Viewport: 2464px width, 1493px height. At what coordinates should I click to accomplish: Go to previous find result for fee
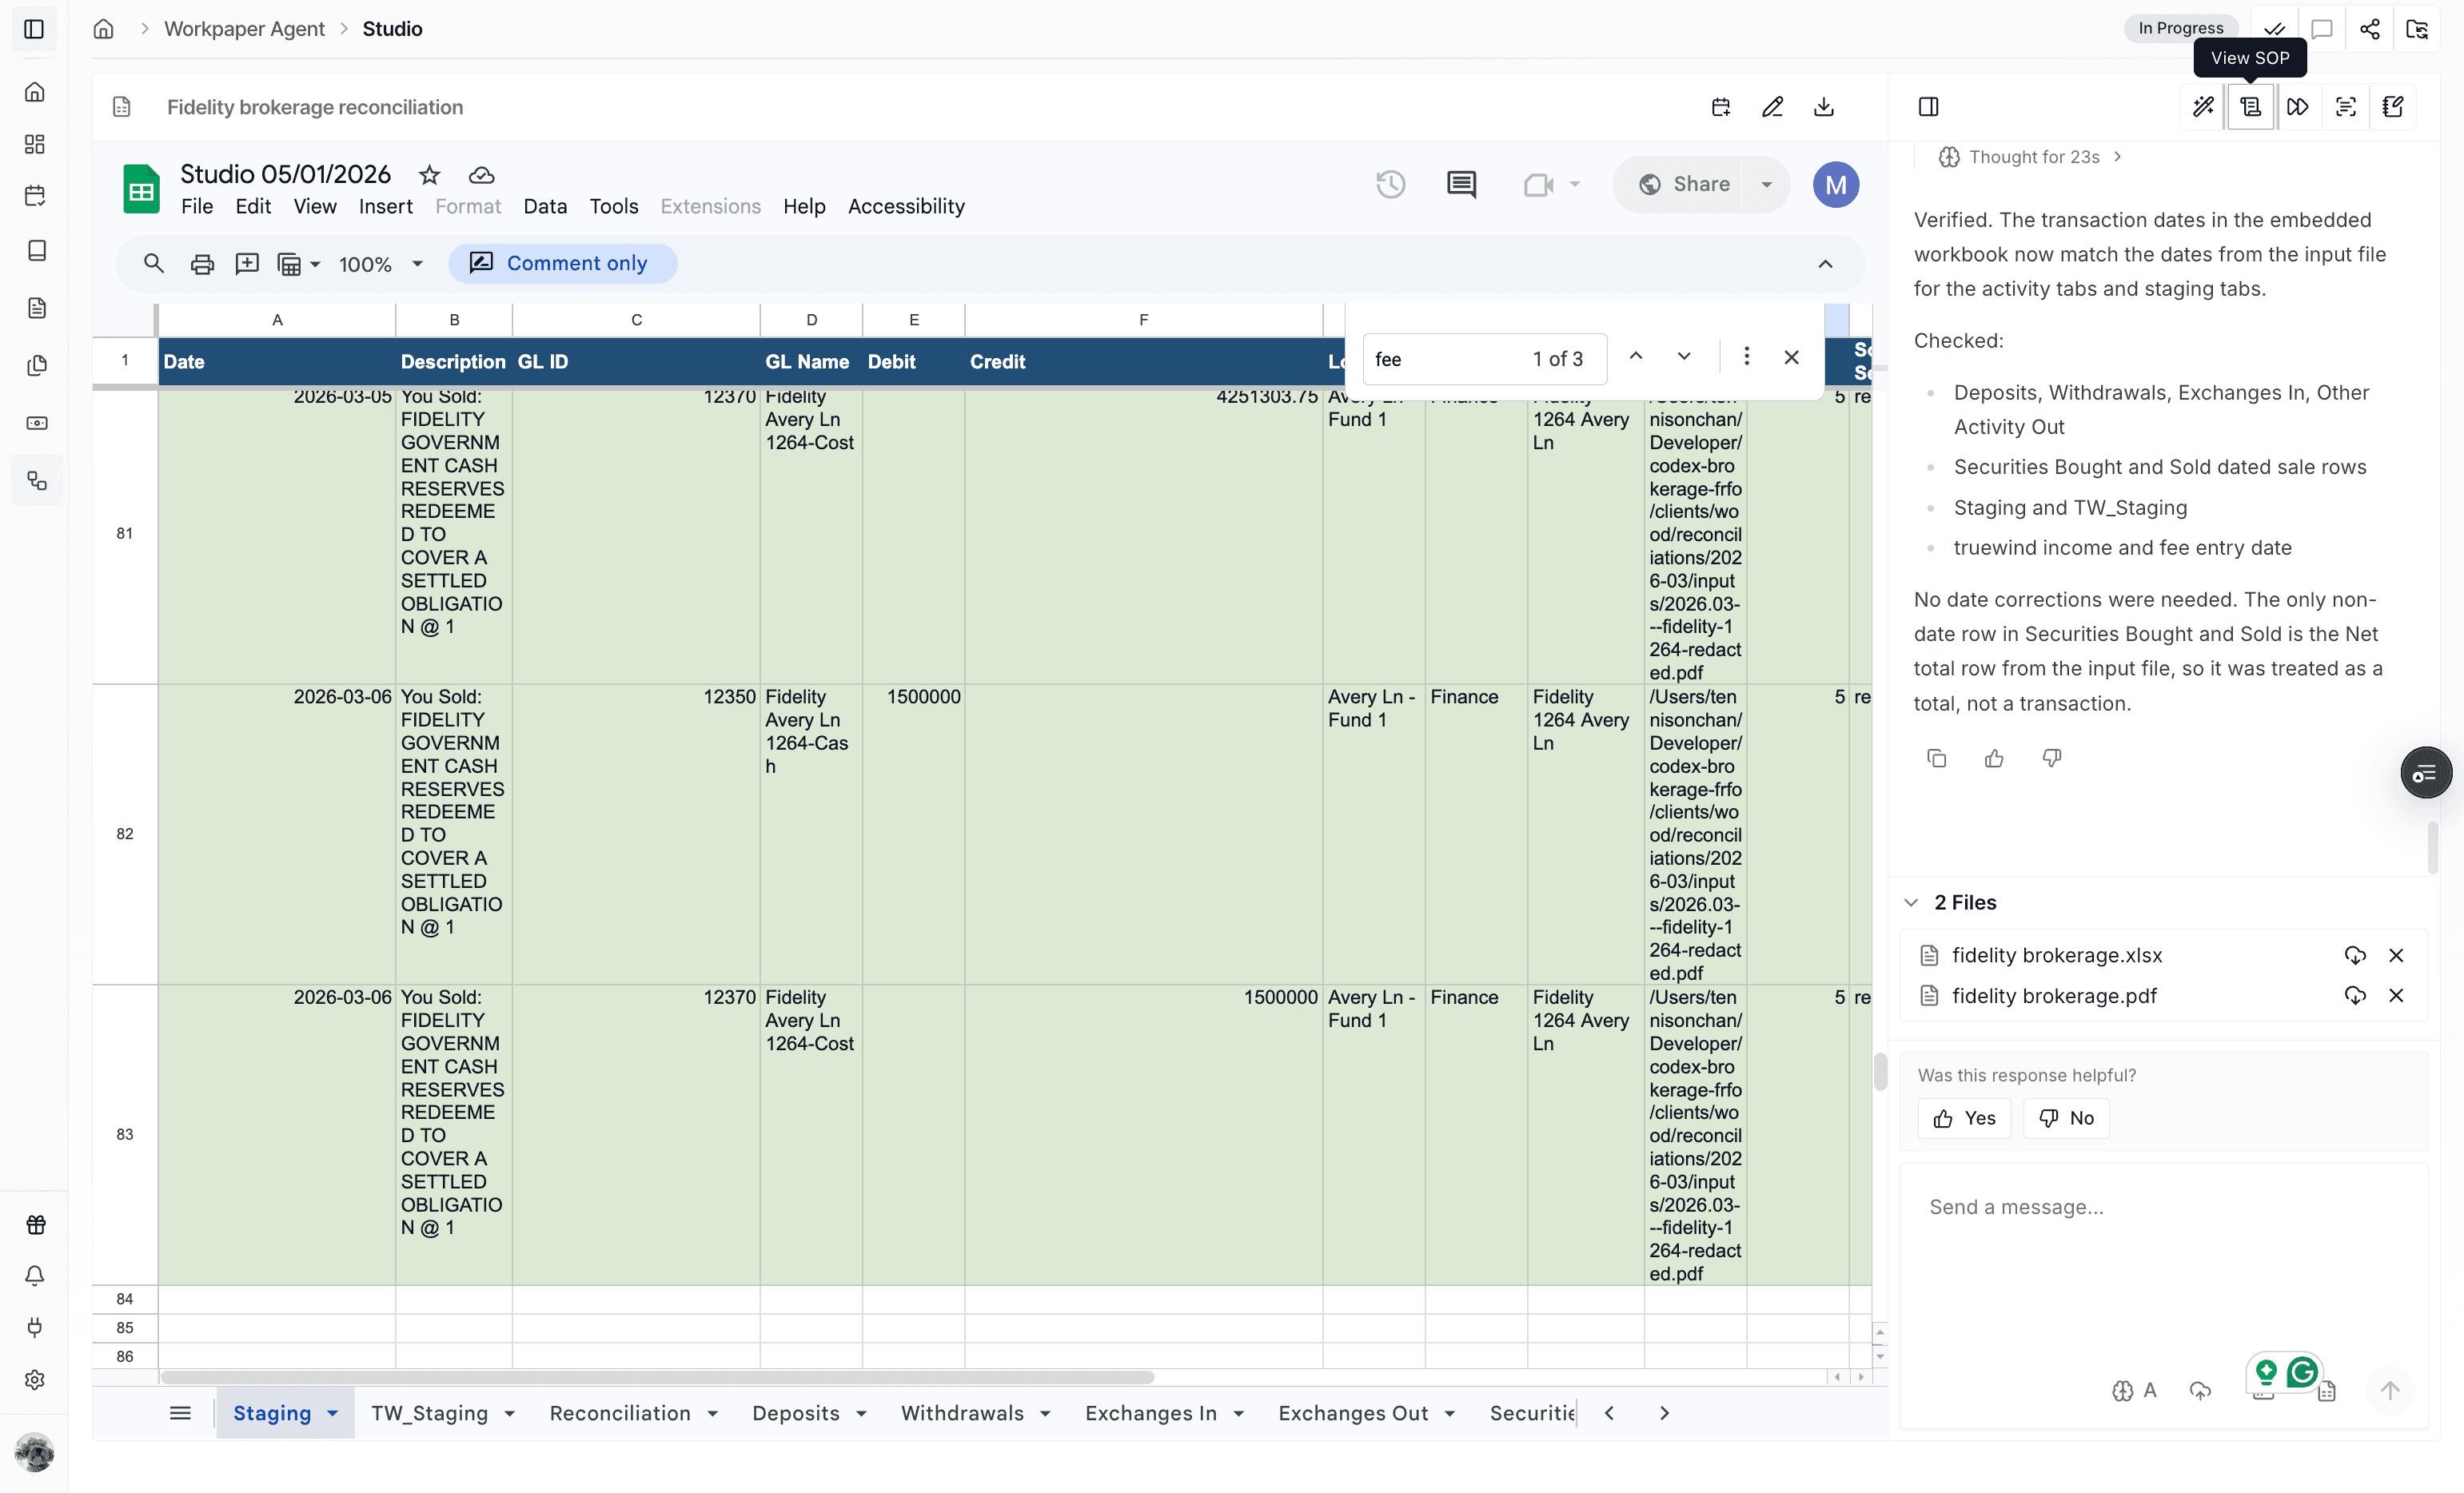[1636, 357]
